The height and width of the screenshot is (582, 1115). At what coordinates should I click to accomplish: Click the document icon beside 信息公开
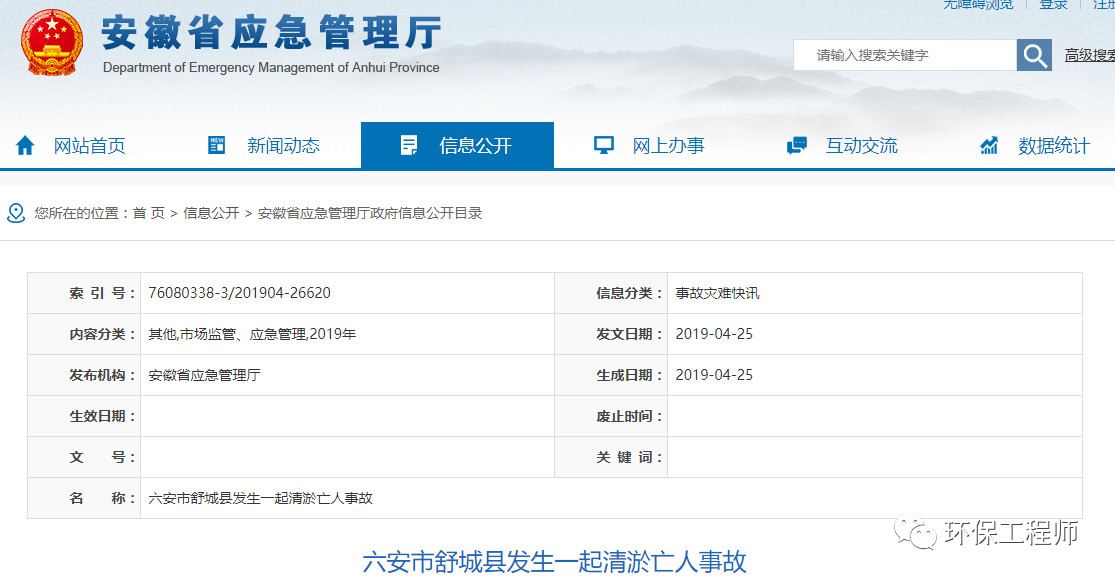click(x=408, y=146)
